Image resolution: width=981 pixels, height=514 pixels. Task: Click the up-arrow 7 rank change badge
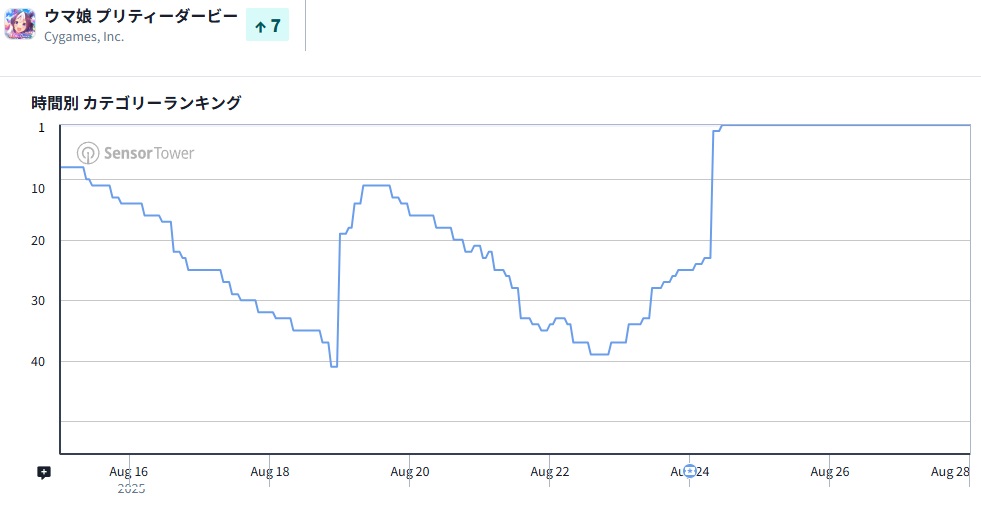coord(267,26)
